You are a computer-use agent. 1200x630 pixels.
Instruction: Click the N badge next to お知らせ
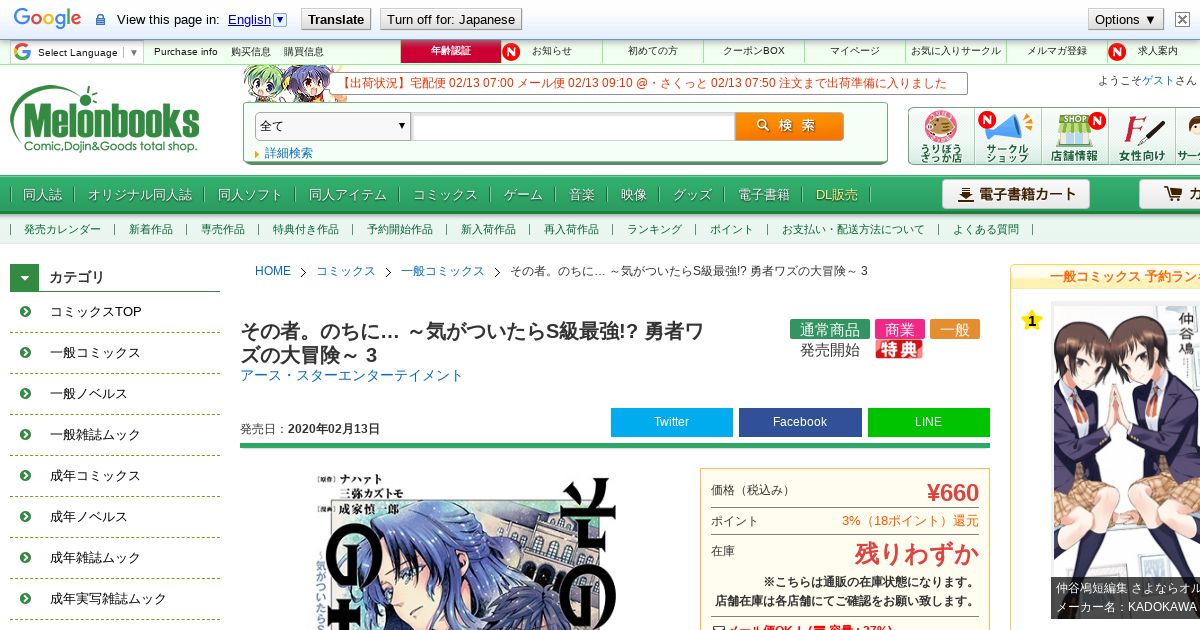point(511,51)
